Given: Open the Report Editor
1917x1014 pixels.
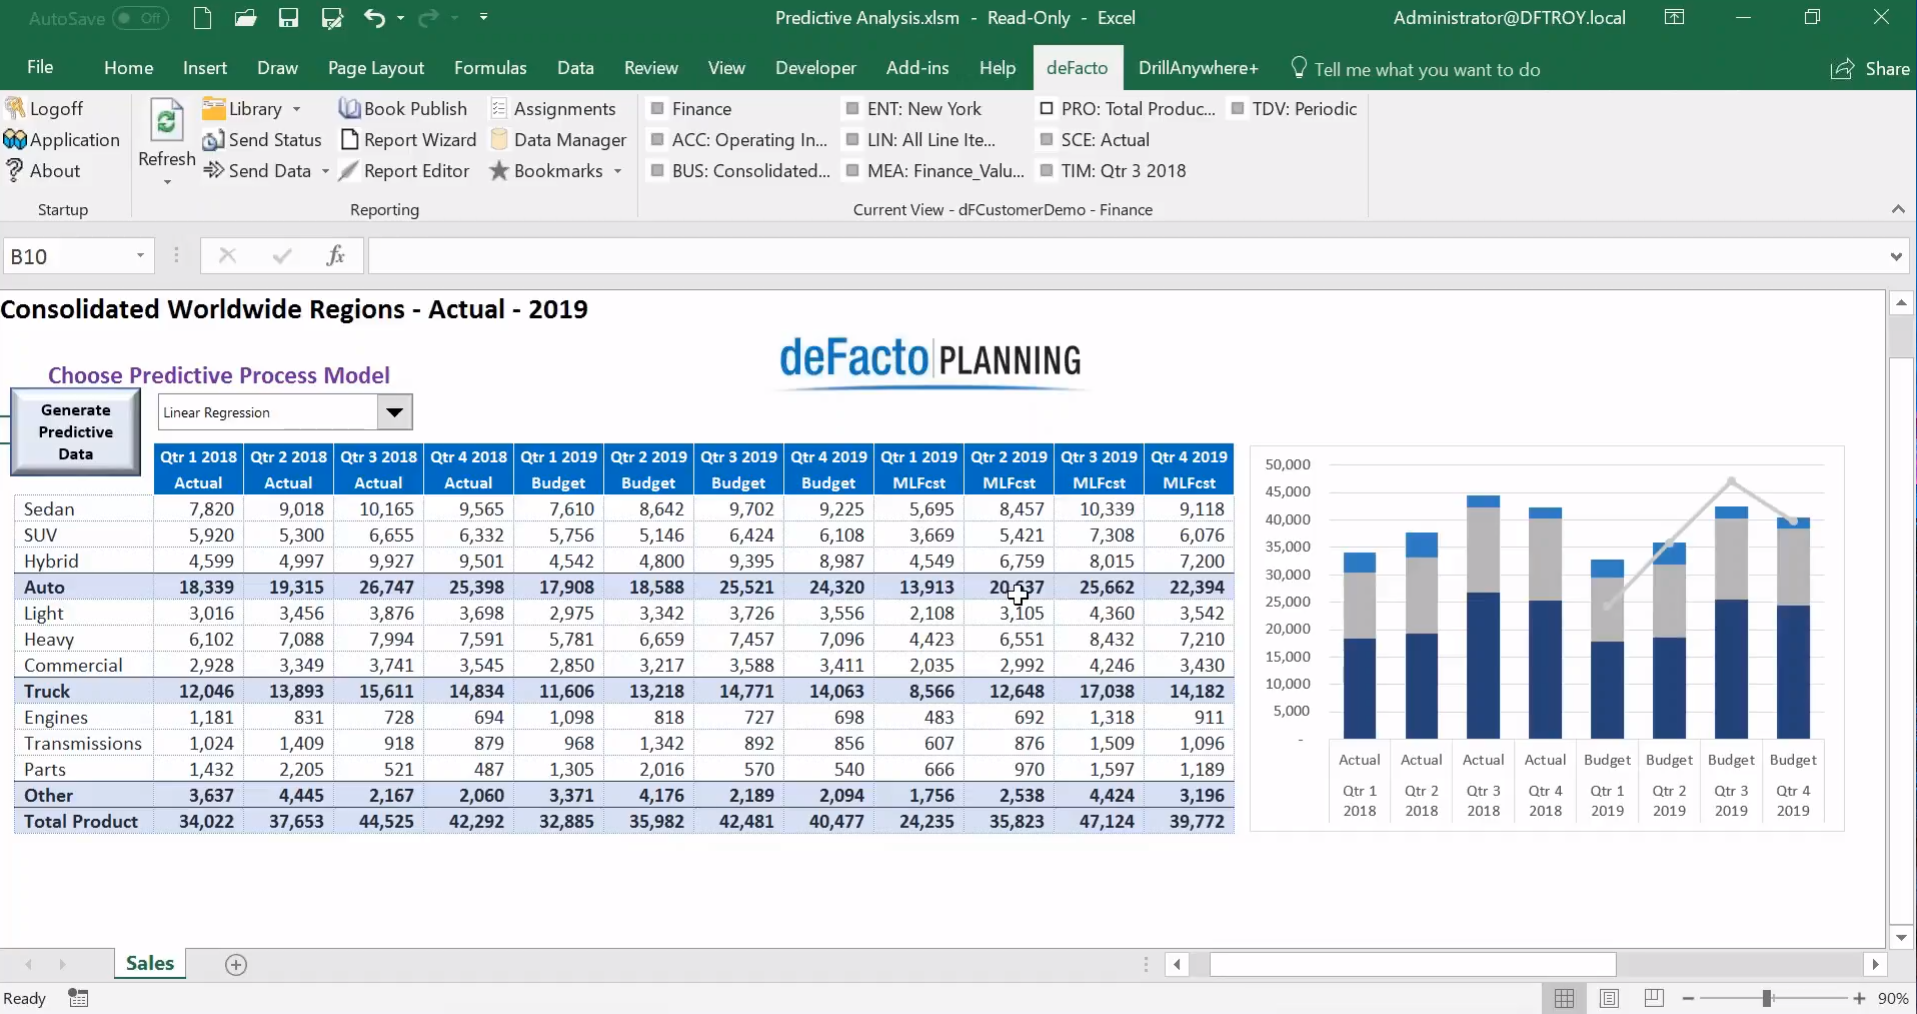Looking at the screenshot, I should pos(404,171).
